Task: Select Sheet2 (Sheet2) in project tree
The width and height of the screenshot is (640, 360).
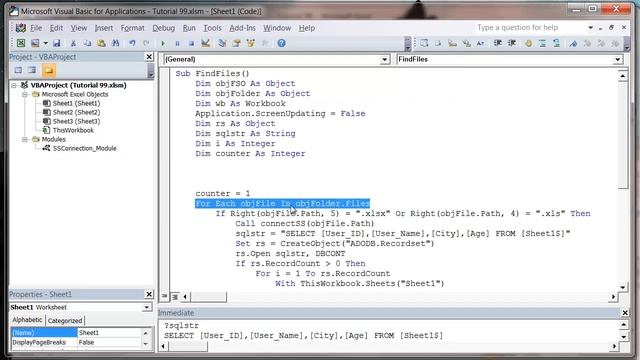Action: tap(76, 112)
